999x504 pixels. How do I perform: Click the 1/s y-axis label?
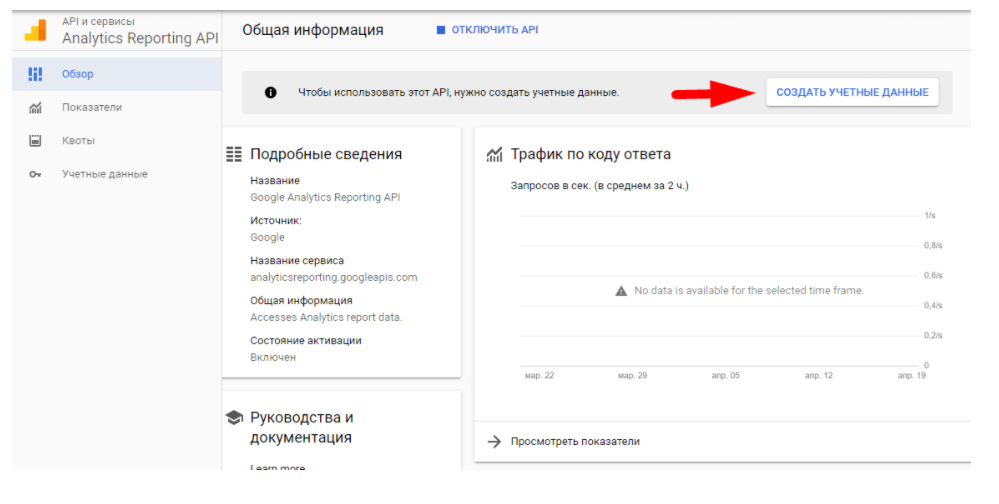coord(930,216)
